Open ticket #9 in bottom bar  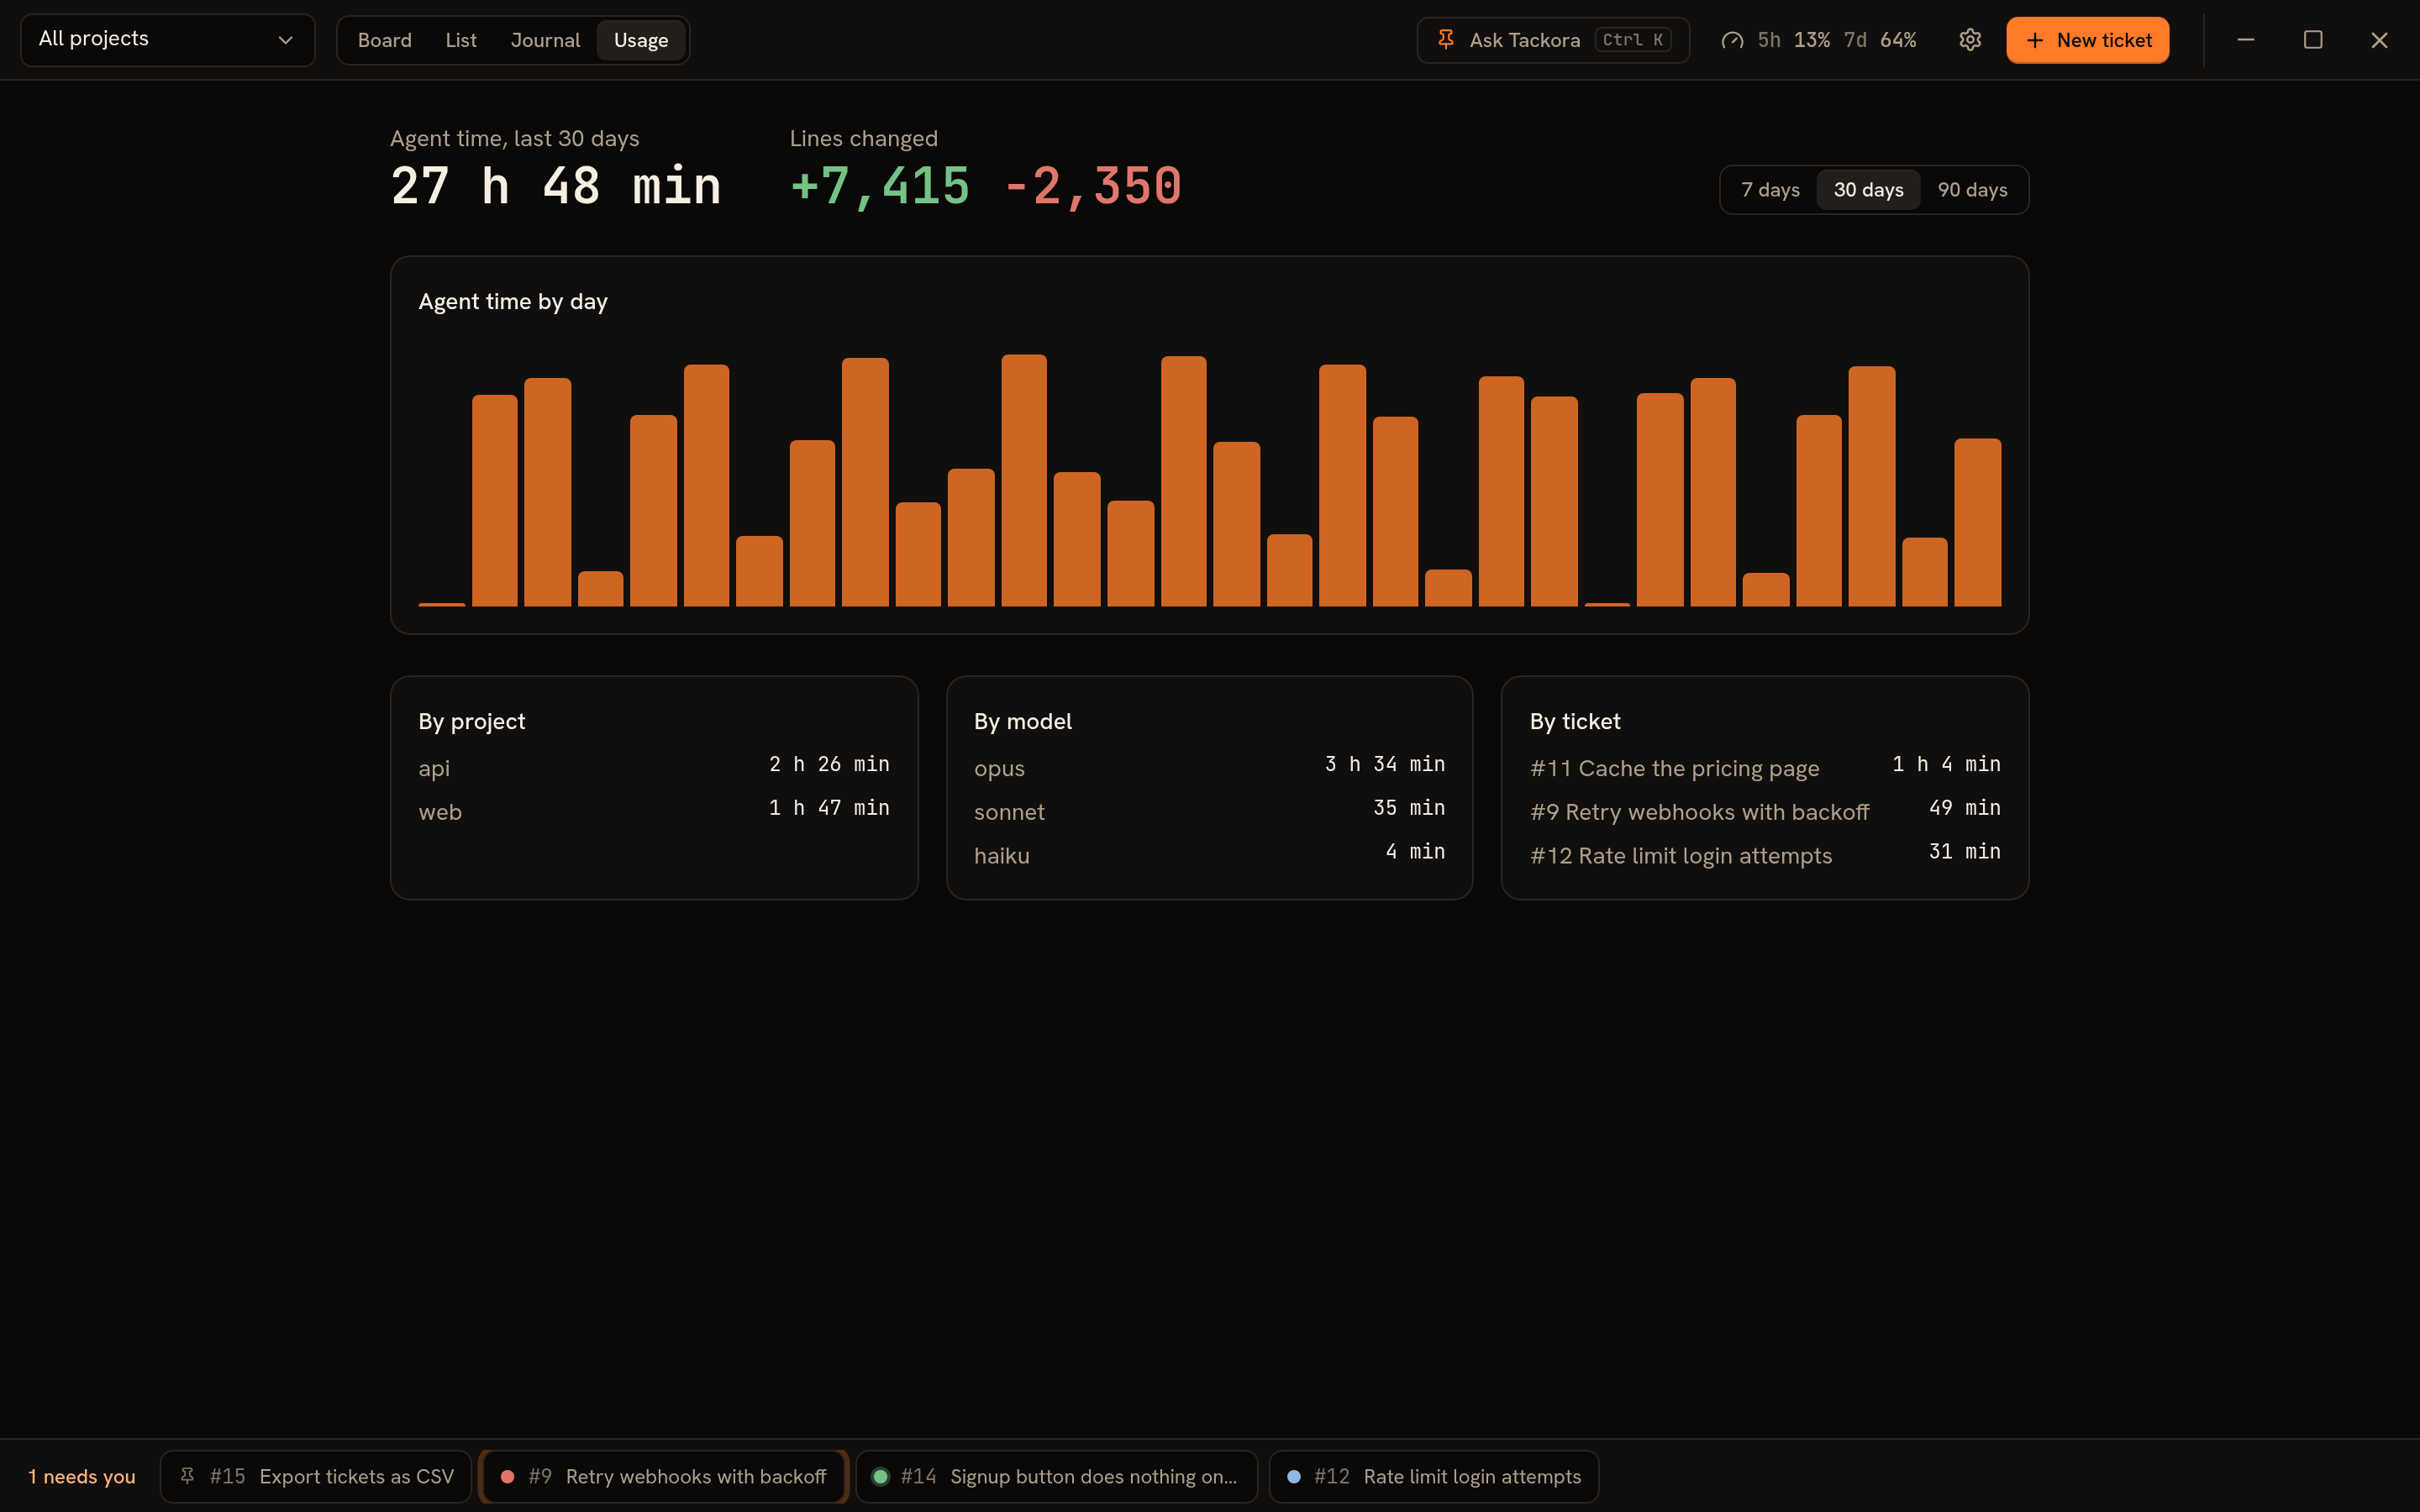pyautogui.click(x=664, y=1476)
